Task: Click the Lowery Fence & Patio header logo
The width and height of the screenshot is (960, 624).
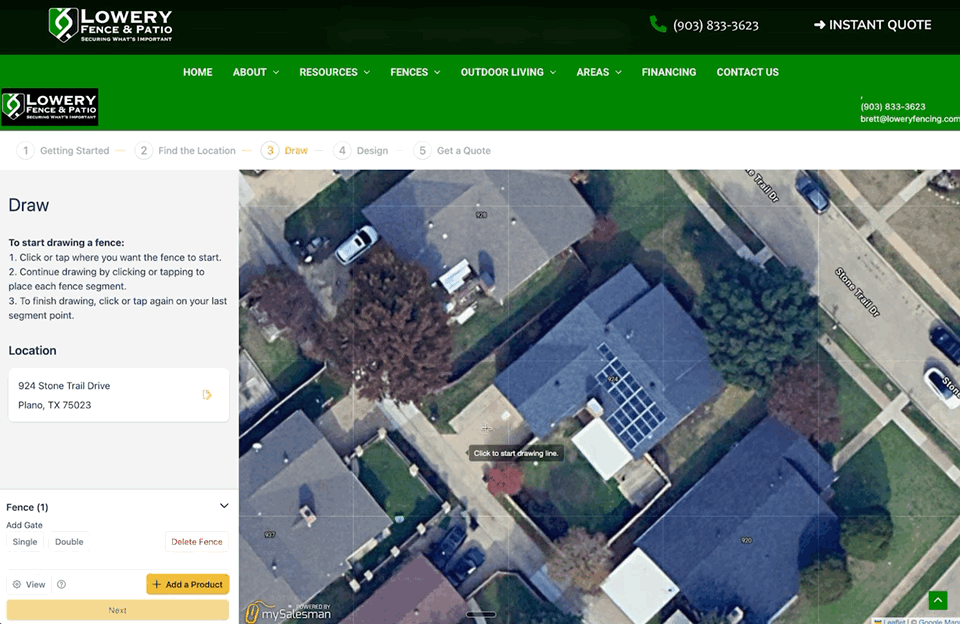Action: tap(111, 25)
